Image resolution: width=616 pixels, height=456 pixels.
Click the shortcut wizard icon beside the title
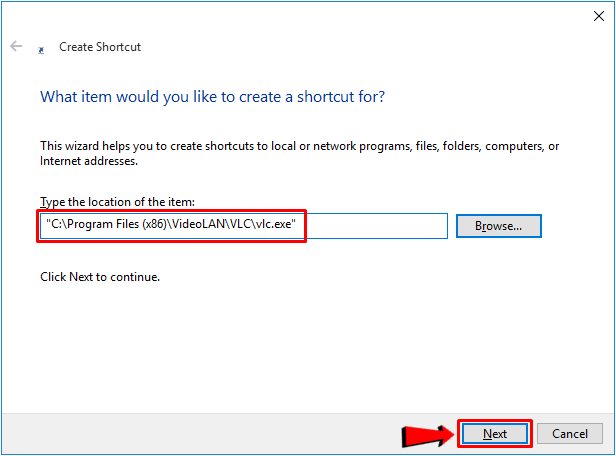click(41, 50)
